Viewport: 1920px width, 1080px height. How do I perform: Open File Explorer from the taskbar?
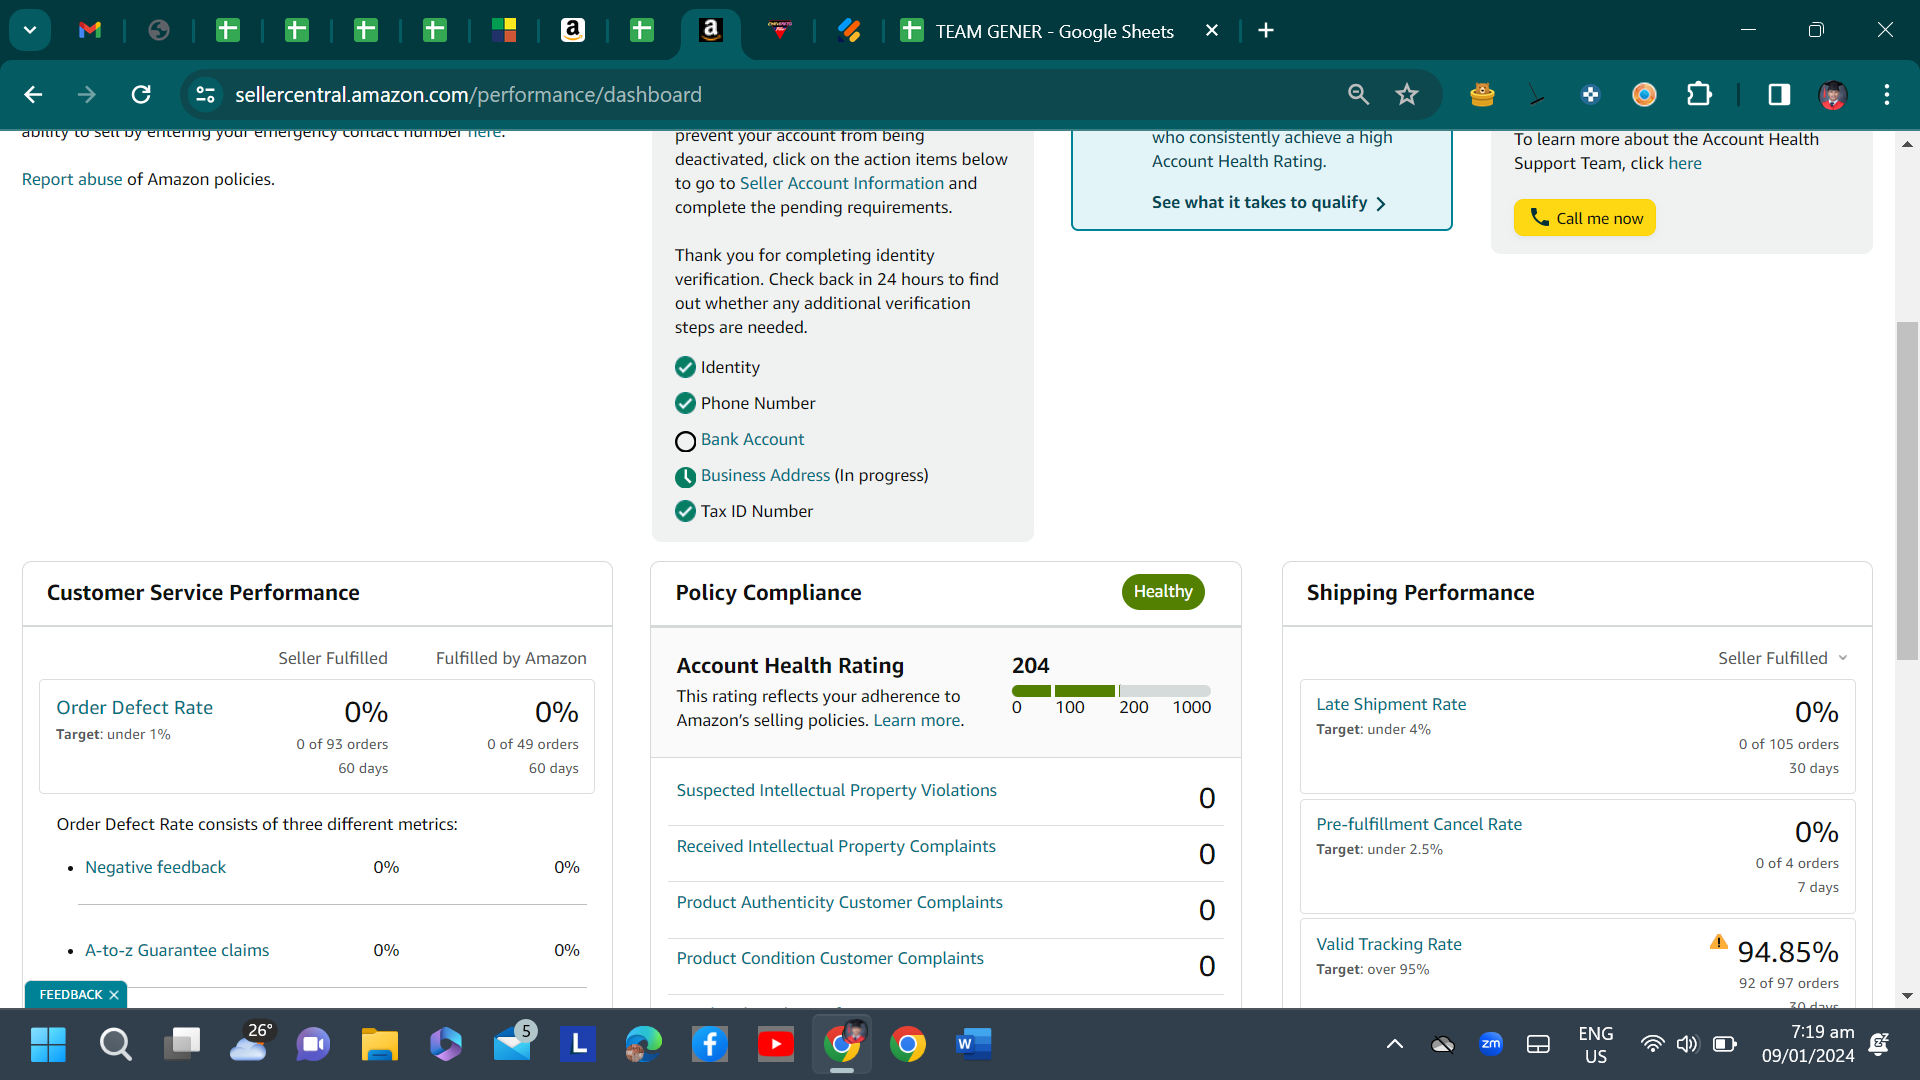click(380, 1045)
